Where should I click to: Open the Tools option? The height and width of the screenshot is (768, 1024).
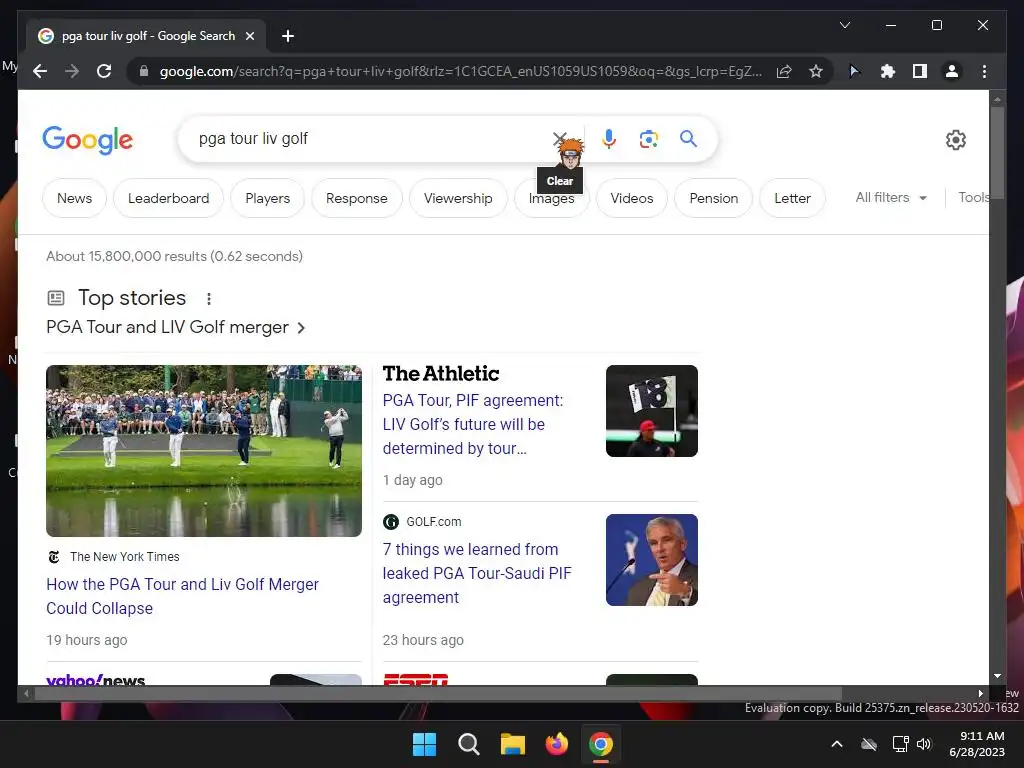[x=973, y=197]
